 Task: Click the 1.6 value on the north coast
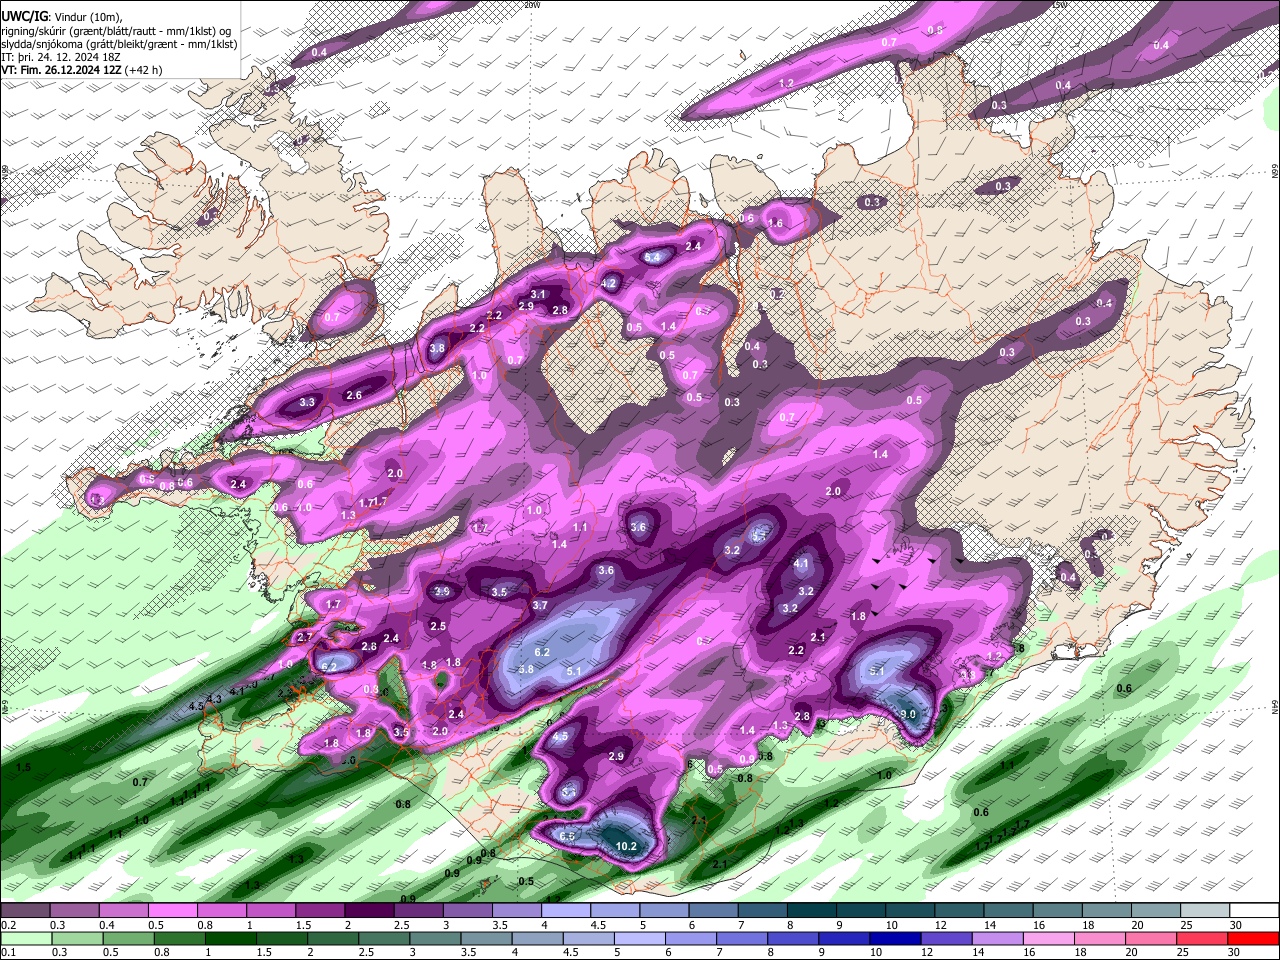775,224
